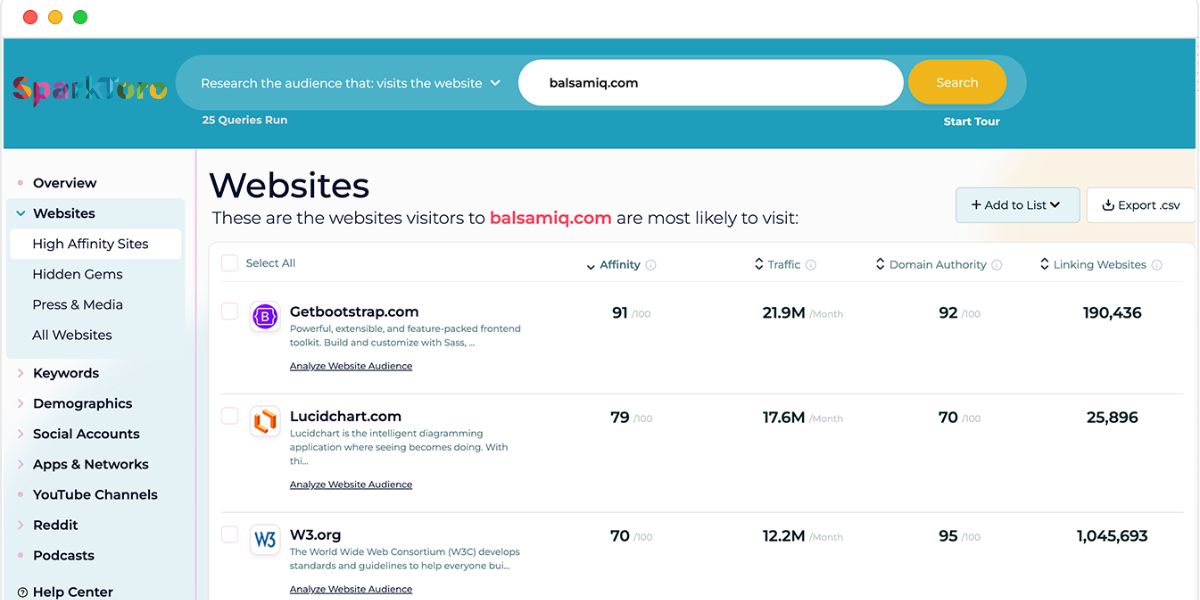This screenshot has height=600, width=1200.
Task: Click the SparkToro logo
Action: (x=89, y=90)
